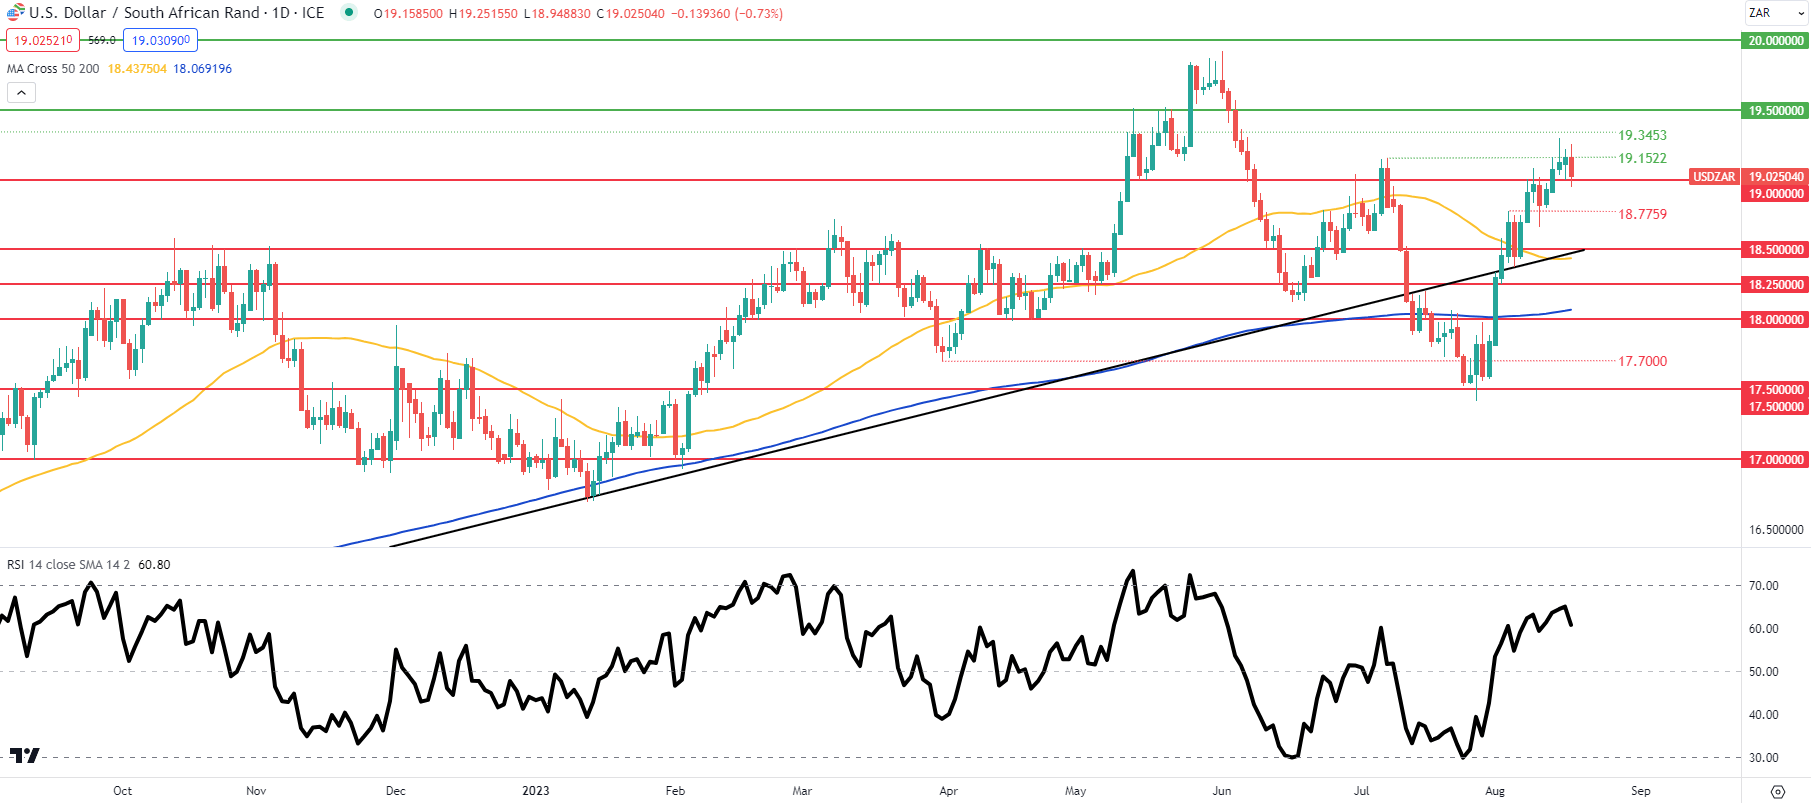The height and width of the screenshot is (803, 1811).
Task: Click the 16.500000 price axis value
Action: tap(1776, 530)
